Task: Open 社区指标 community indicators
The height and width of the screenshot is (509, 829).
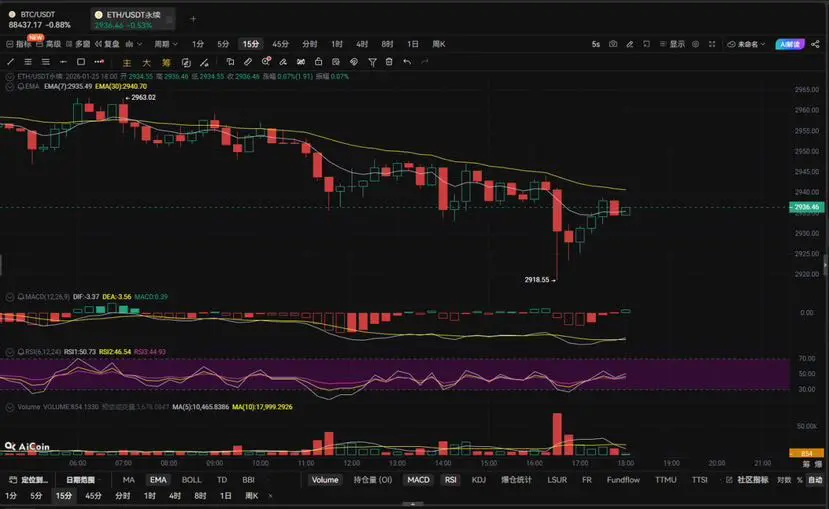Action: [x=747, y=480]
